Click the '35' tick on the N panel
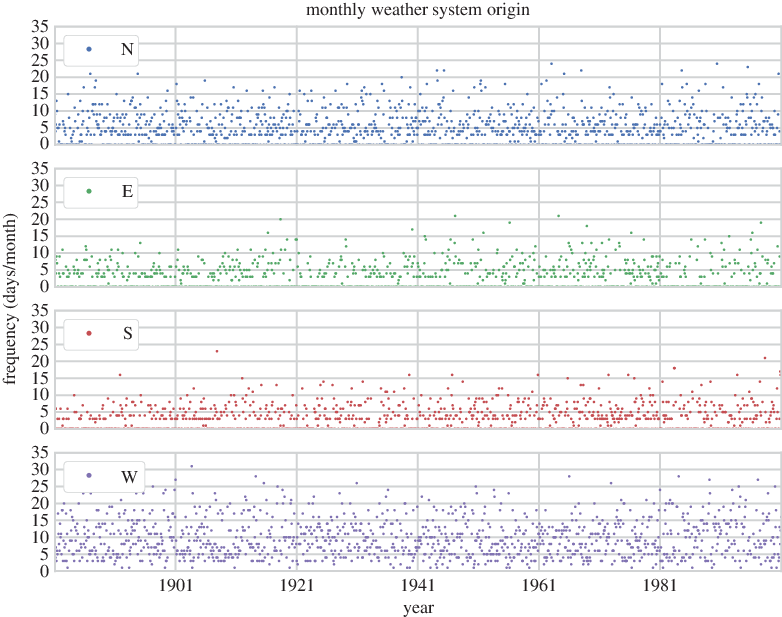The width and height of the screenshot is (782, 617). click(40, 26)
